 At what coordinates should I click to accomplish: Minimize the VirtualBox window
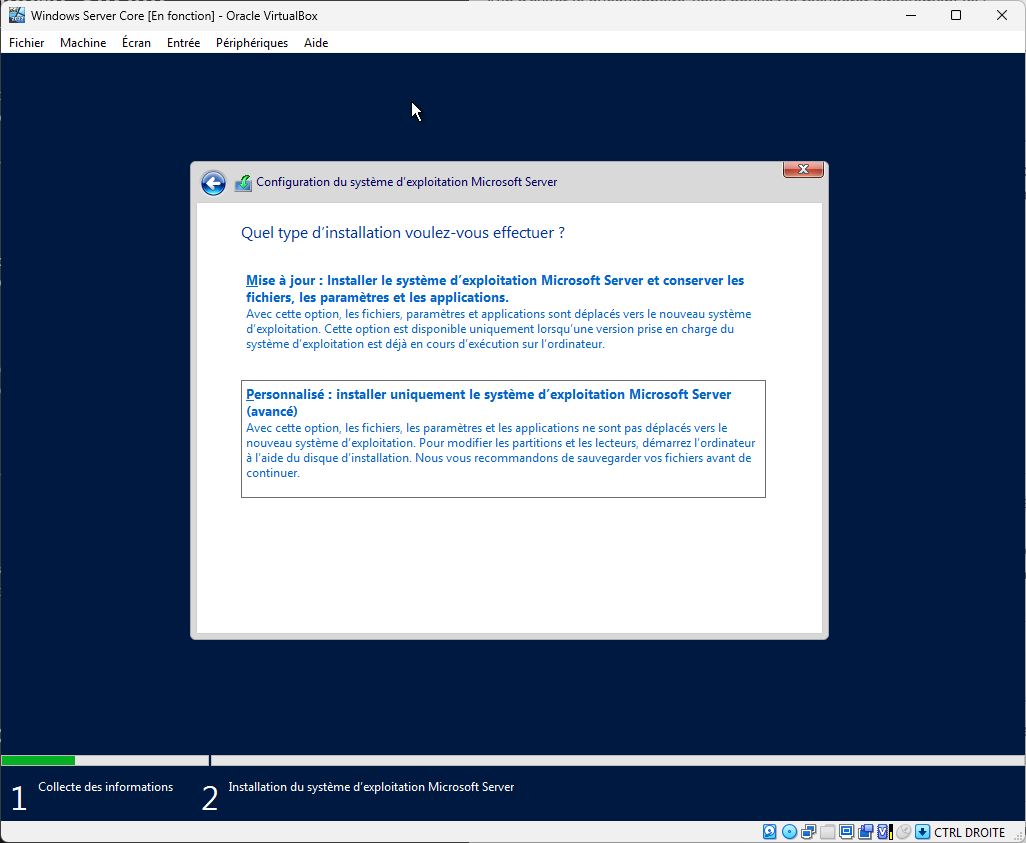(x=910, y=15)
